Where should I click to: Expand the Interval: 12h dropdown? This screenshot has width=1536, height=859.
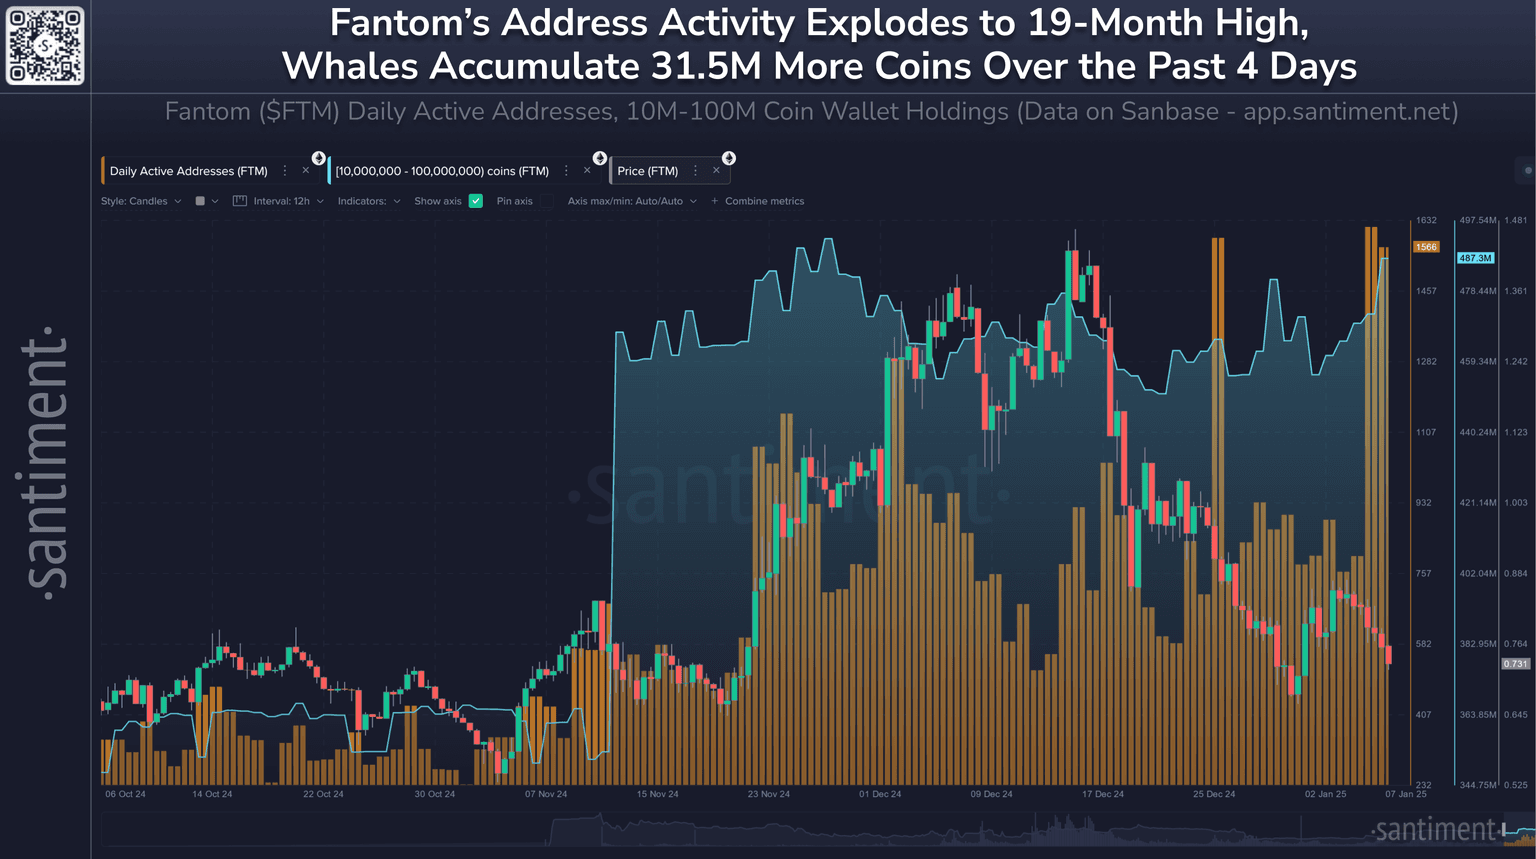288,201
